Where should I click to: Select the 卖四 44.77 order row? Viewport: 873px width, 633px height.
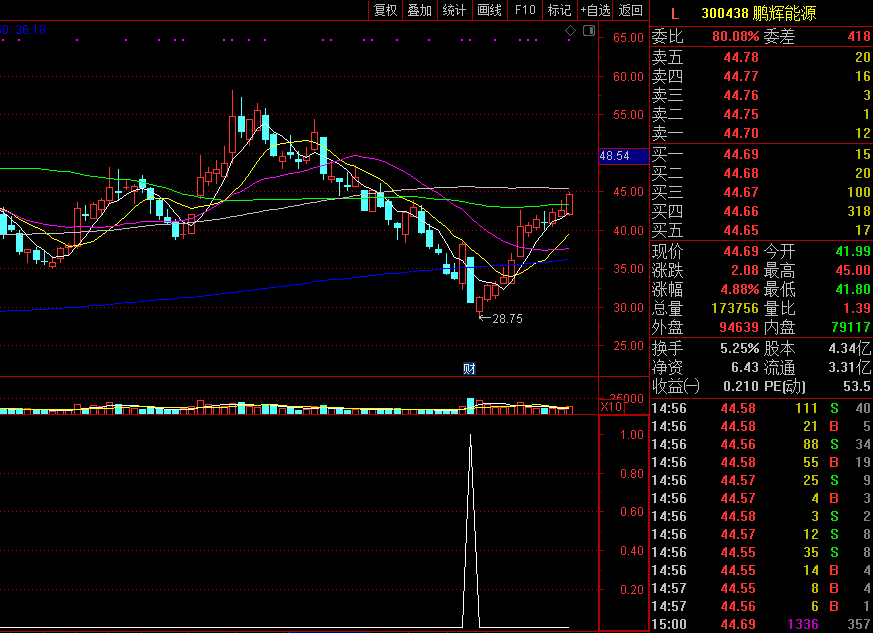click(761, 76)
